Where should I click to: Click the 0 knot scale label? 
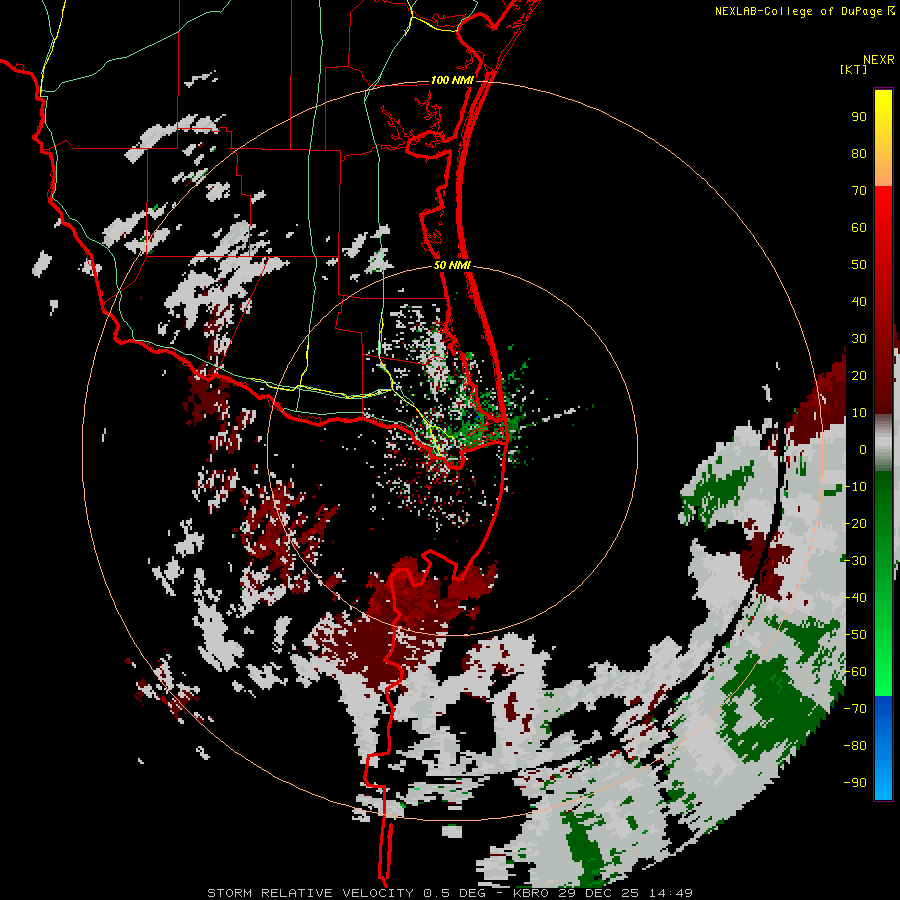point(863,450)
